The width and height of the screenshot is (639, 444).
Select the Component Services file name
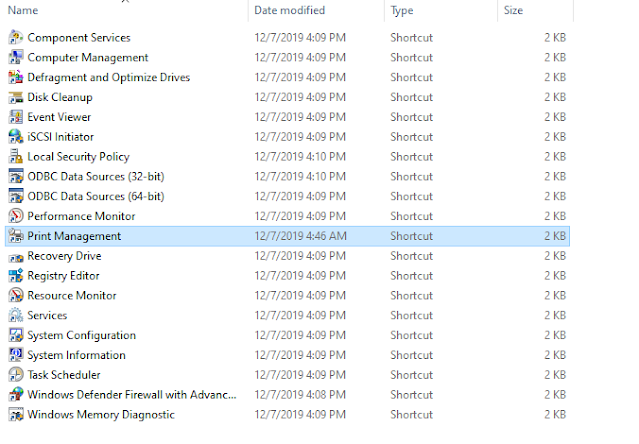(79, 37)
